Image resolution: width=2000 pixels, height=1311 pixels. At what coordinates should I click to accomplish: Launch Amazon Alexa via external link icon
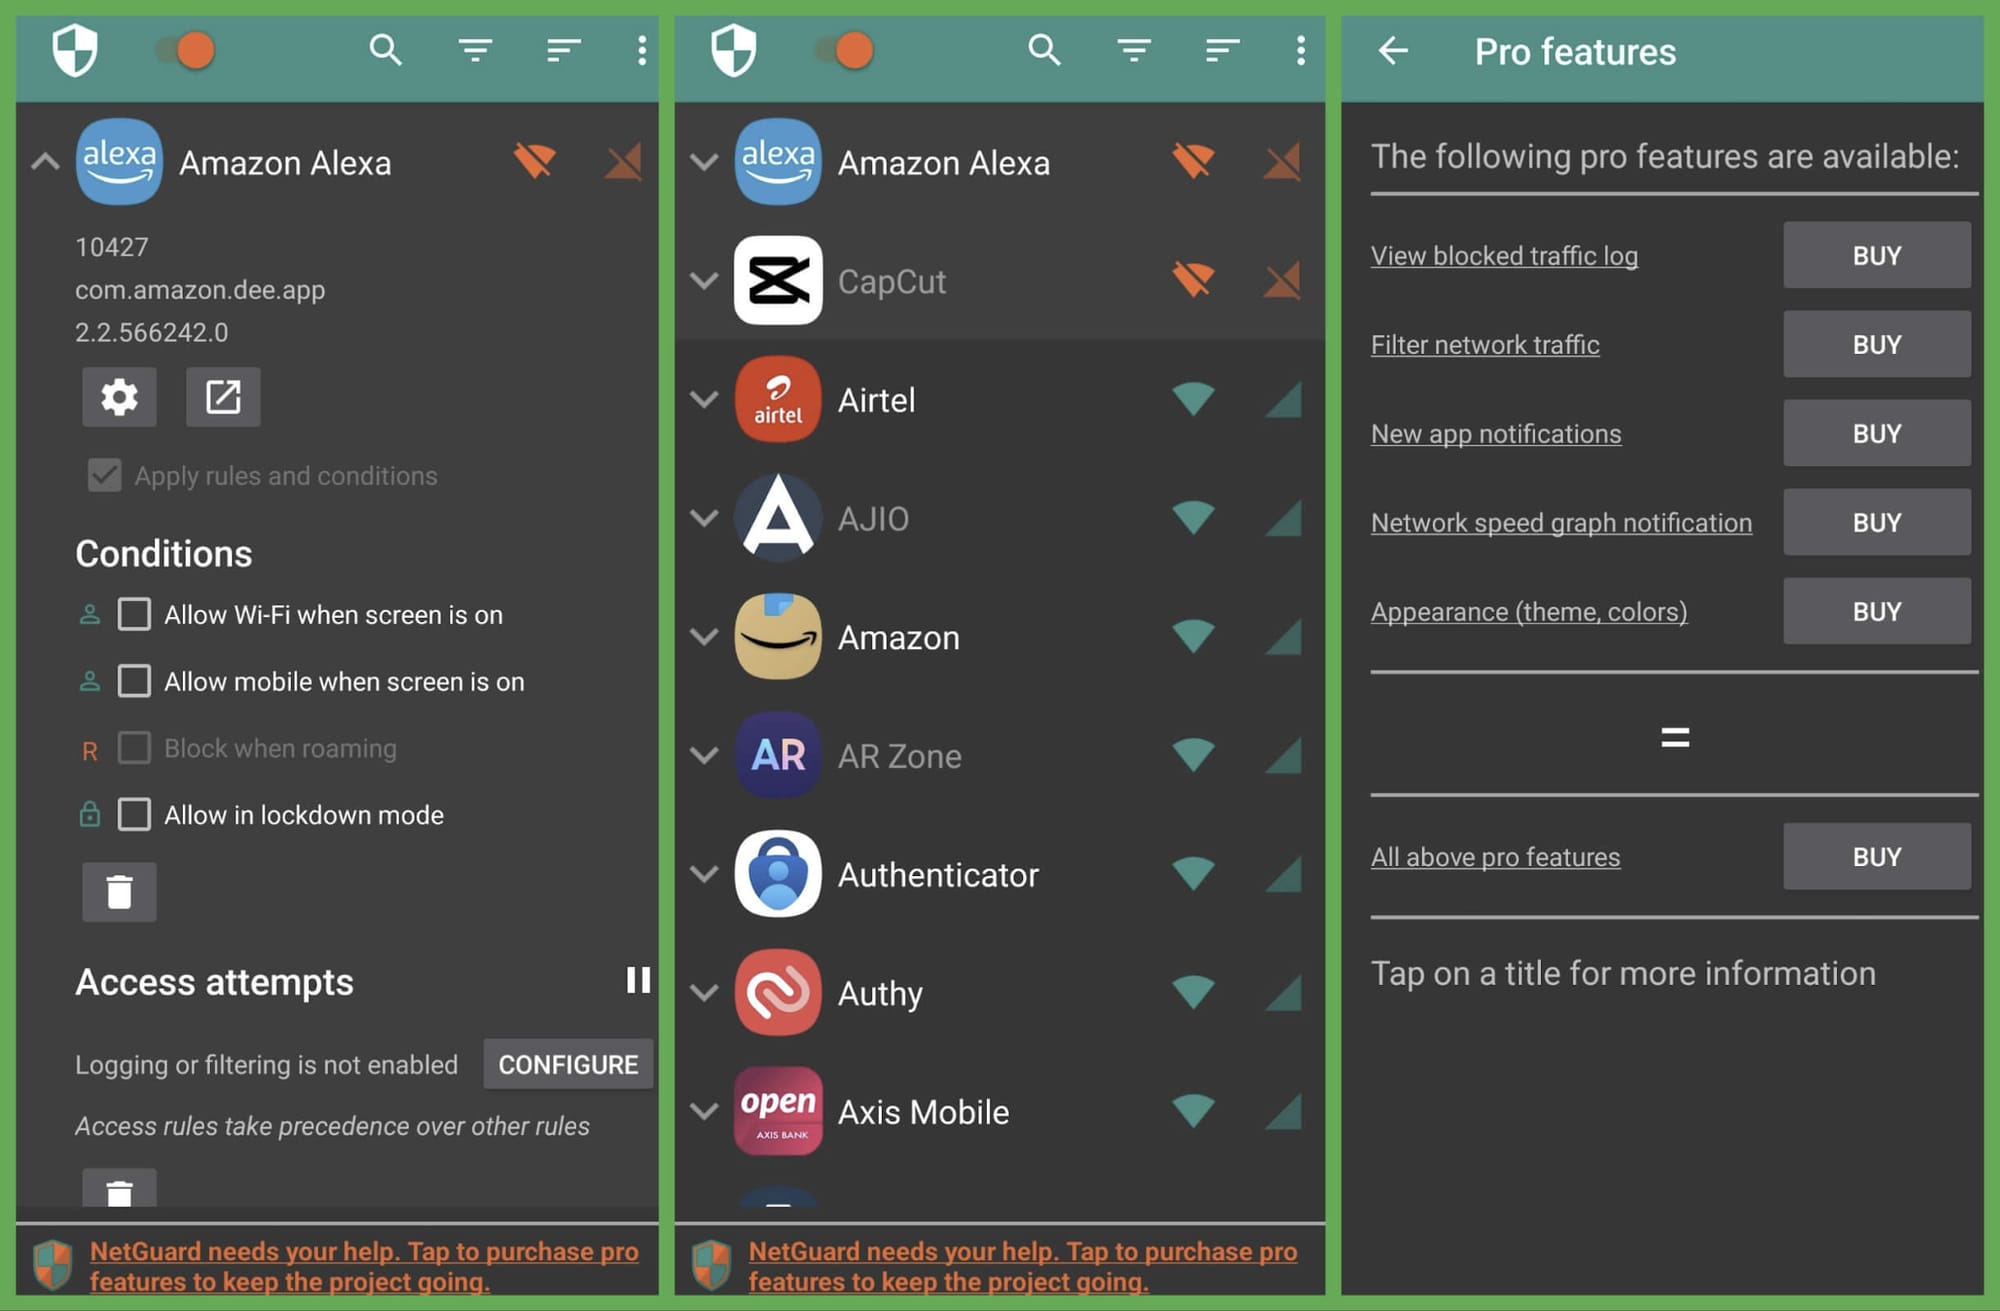[223, 397]
